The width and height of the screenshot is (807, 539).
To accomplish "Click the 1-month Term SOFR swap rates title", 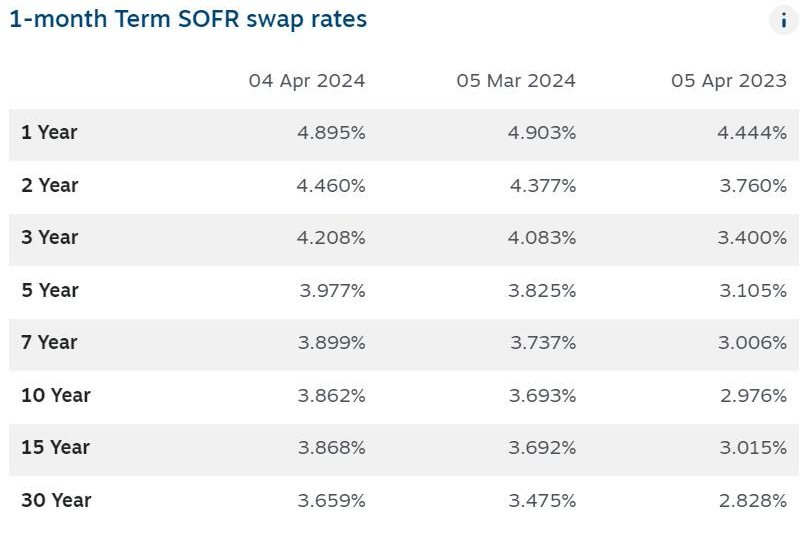I will click(x=188, y=20).
